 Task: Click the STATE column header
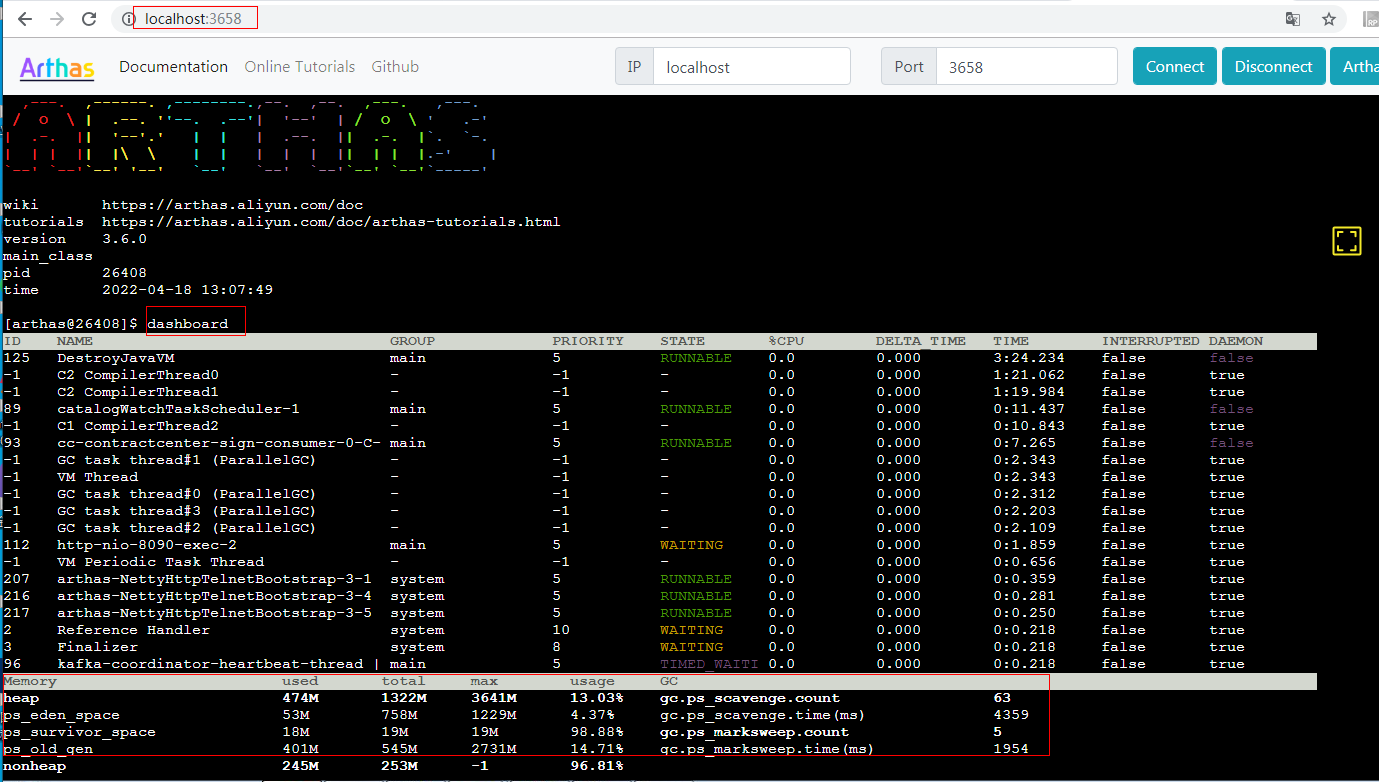pyautogui.click(x=683, y=341)
